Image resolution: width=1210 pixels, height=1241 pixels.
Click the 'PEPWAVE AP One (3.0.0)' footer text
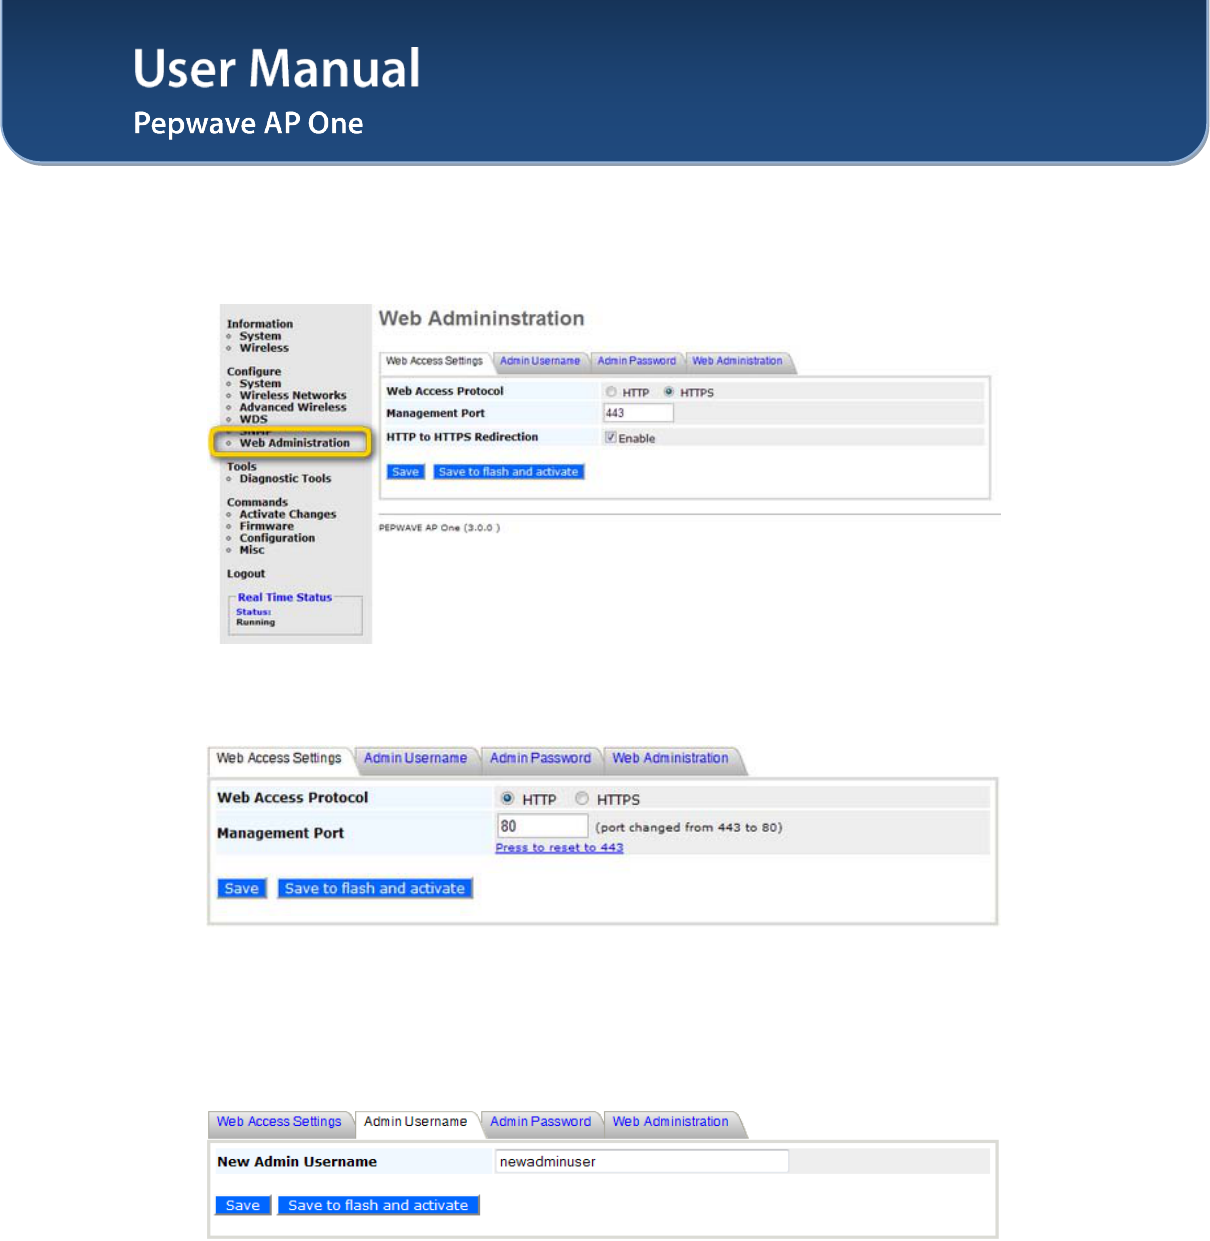[x=439, y=528]
